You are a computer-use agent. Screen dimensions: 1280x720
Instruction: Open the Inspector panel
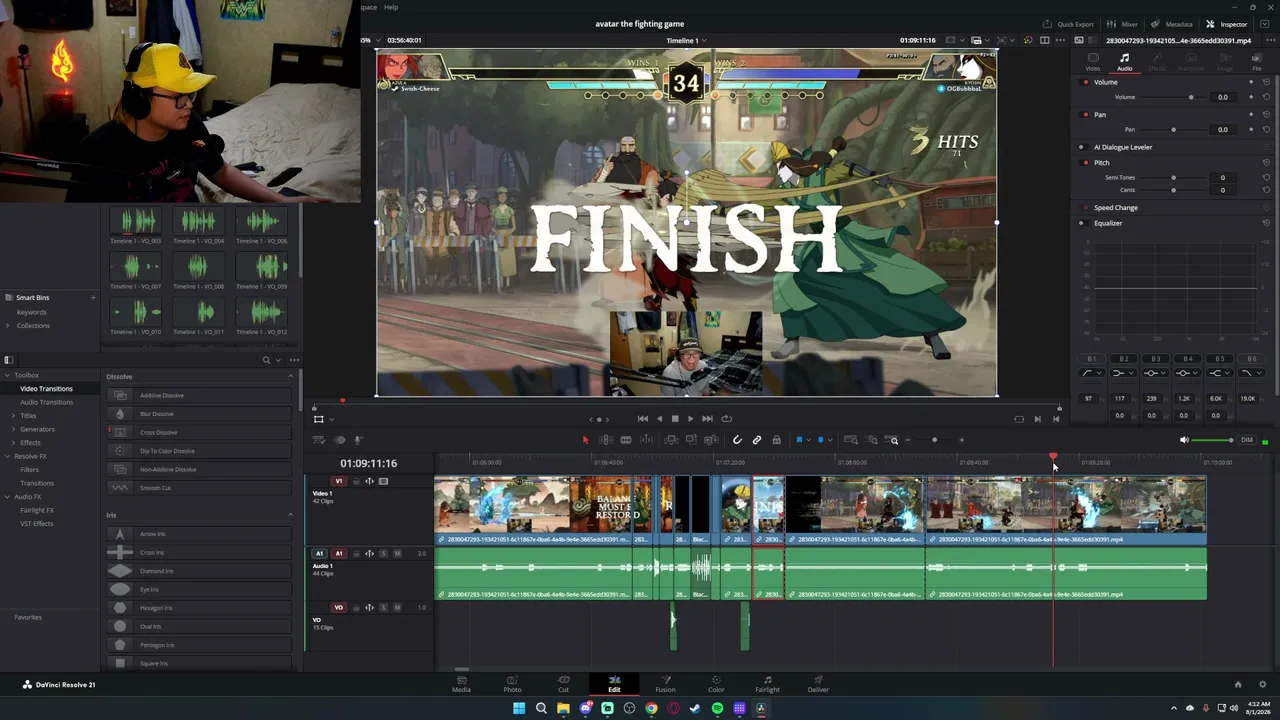tap(1227, 24)
